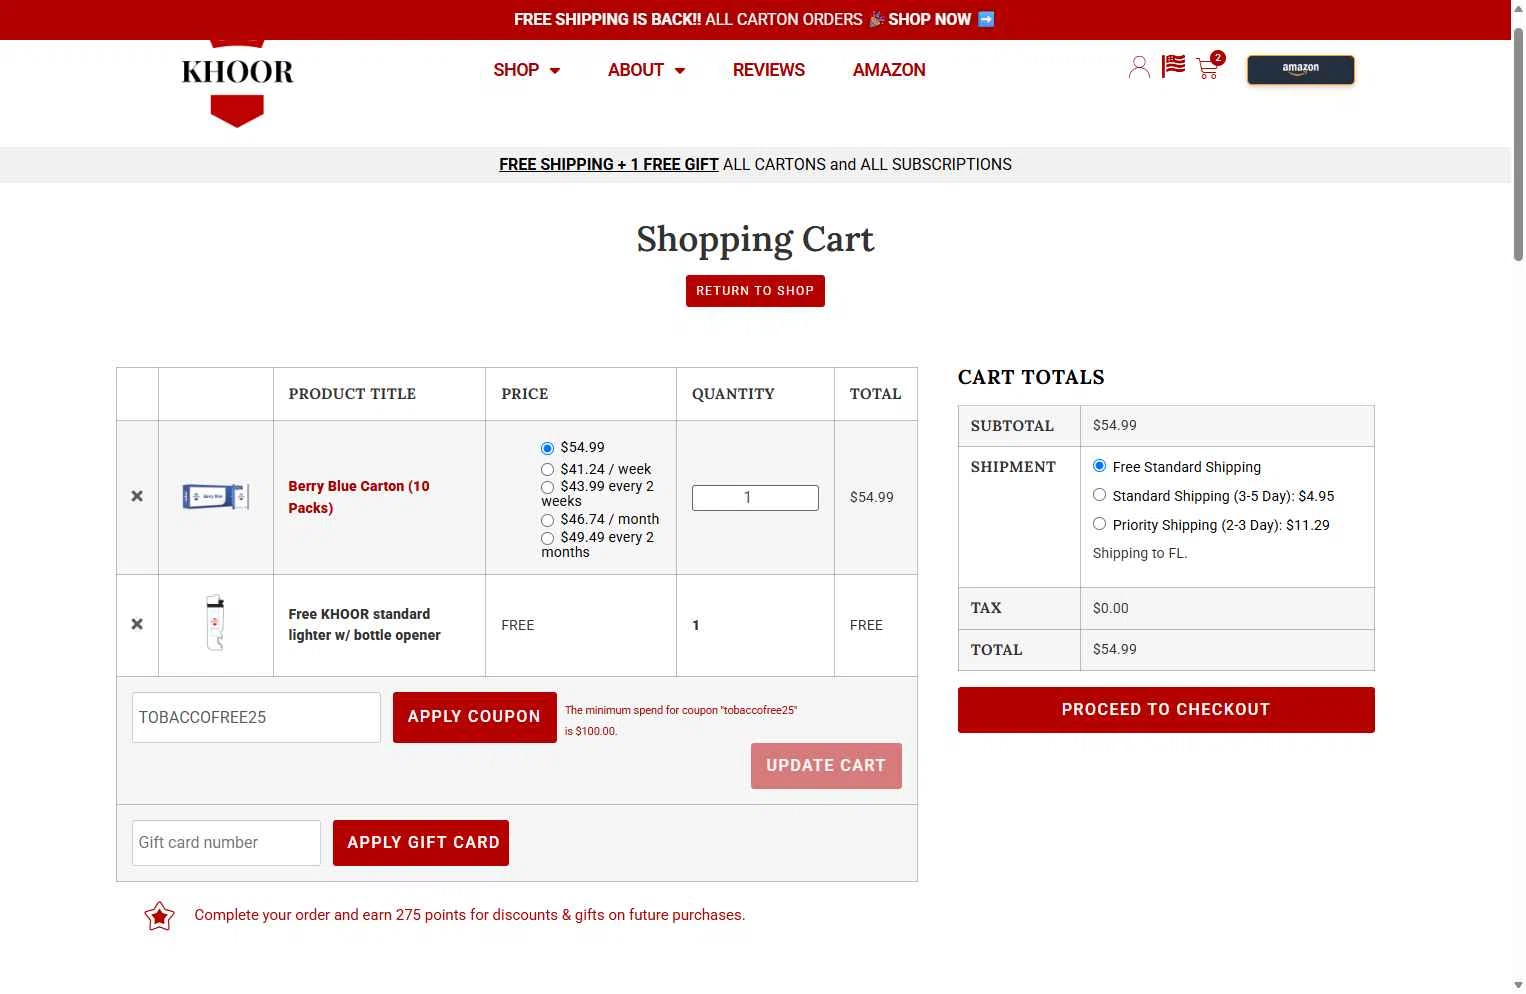Screen dimensions: 1526x994
Task: Select the $41.24 / week subscription
Action: point(547,470)
